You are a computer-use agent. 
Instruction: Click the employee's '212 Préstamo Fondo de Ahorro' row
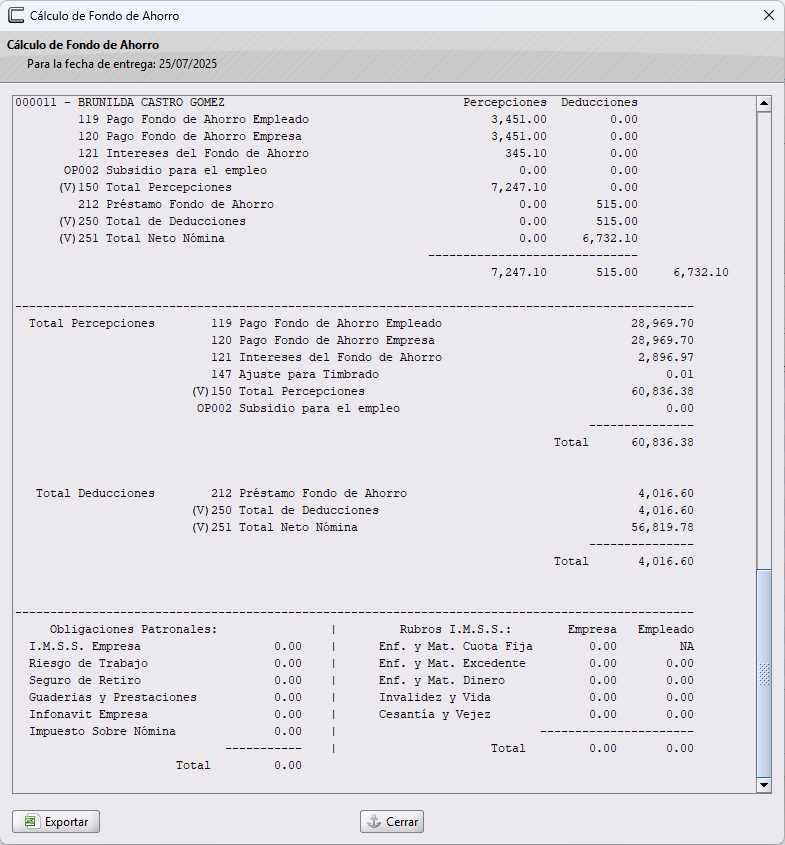(358, 204)
